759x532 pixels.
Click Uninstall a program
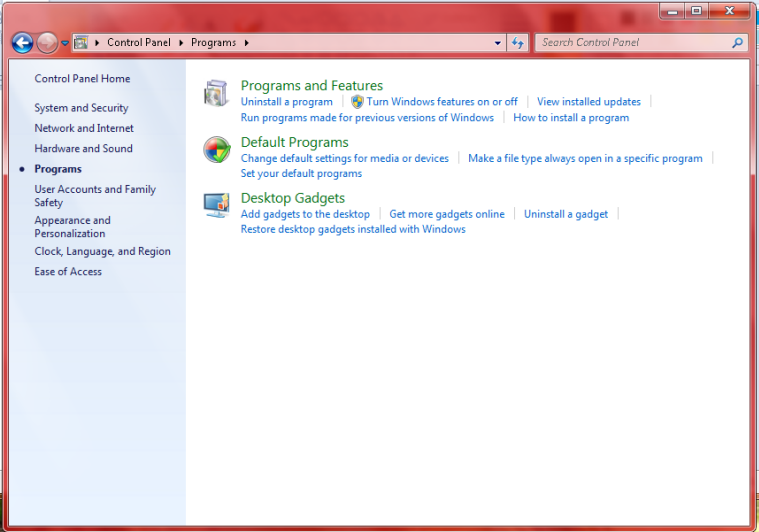point(287,102)
